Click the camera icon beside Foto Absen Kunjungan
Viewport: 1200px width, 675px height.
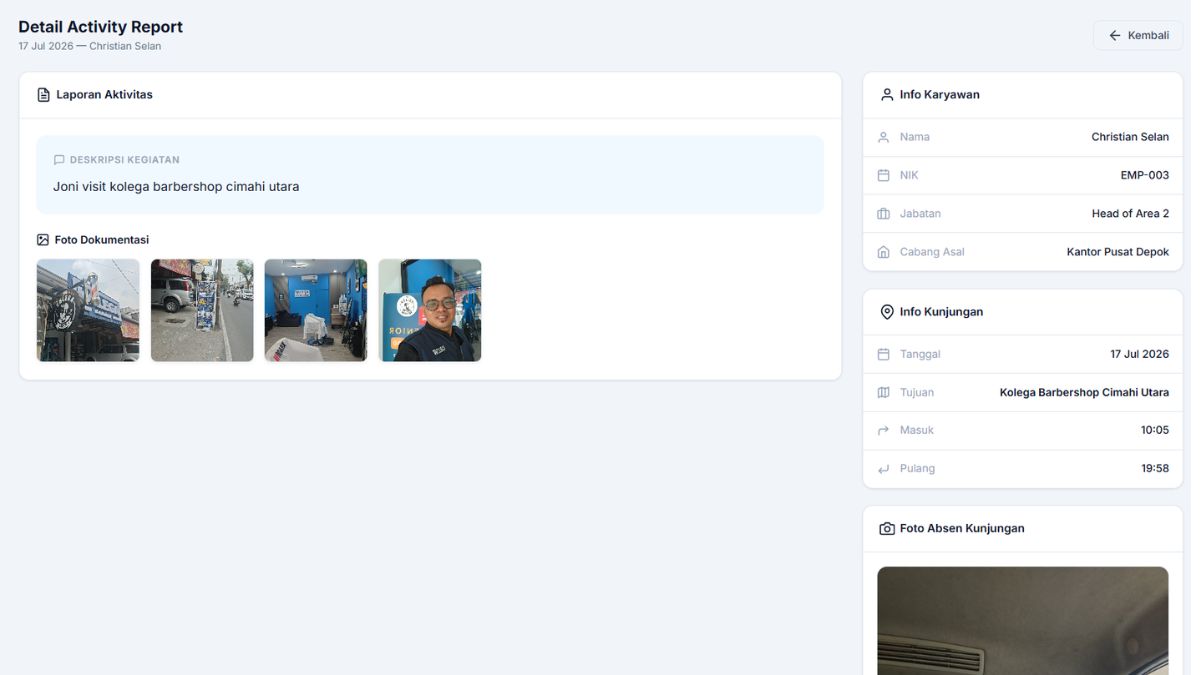(886, 528)
